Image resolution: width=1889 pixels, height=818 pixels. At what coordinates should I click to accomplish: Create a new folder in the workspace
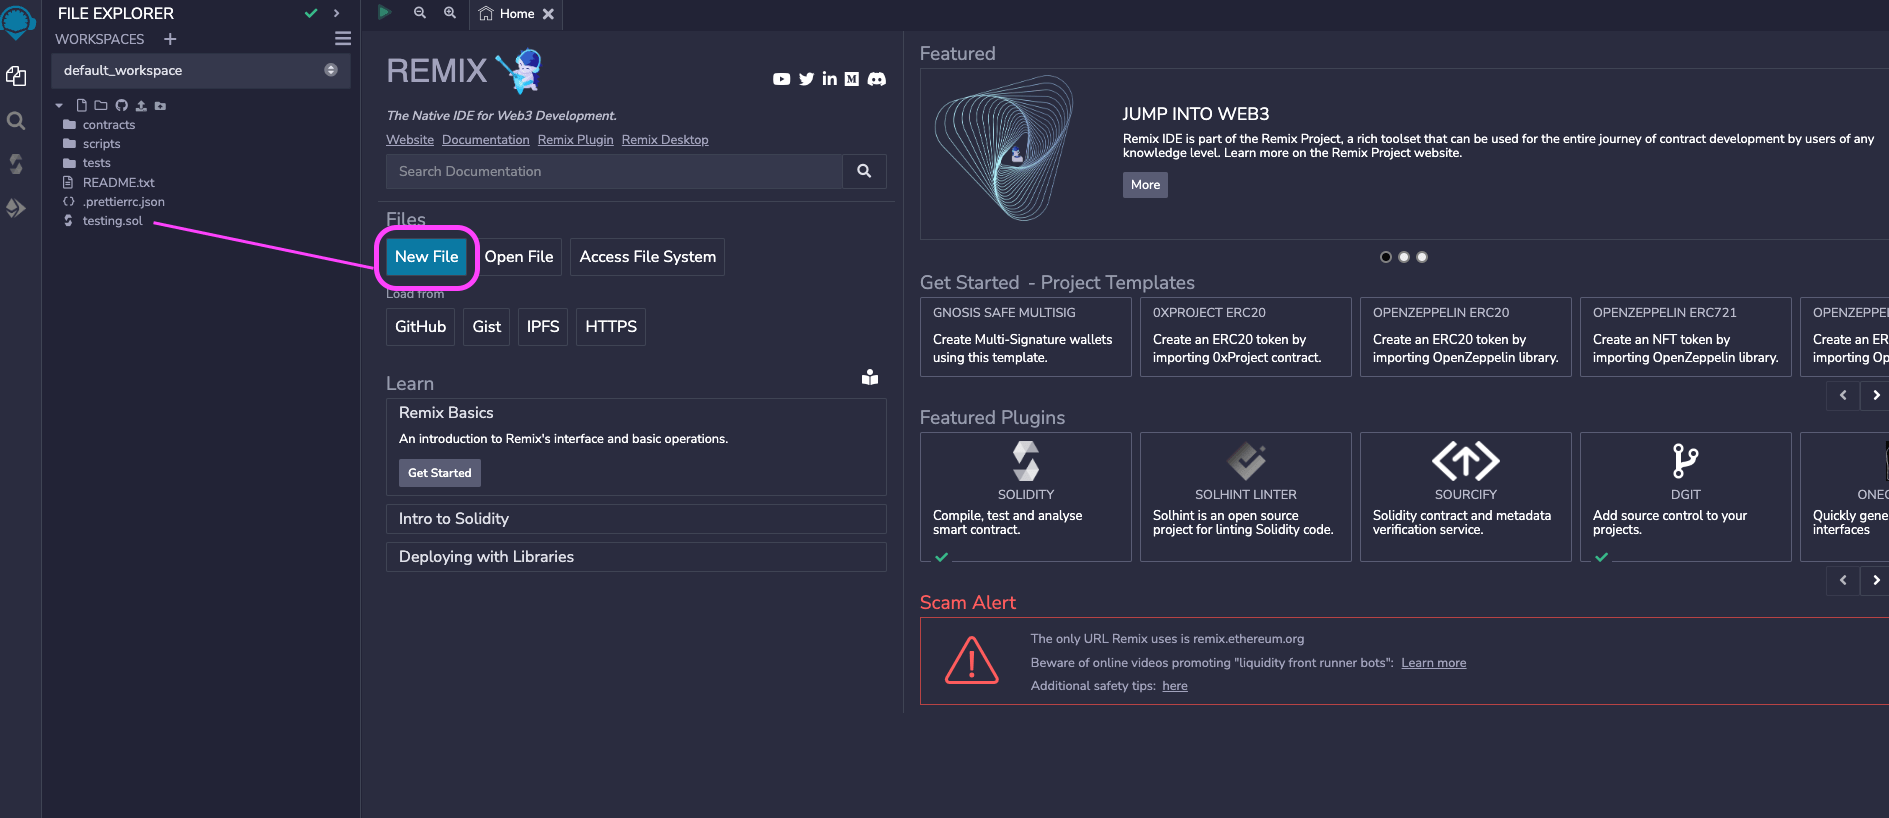(100, 104)
